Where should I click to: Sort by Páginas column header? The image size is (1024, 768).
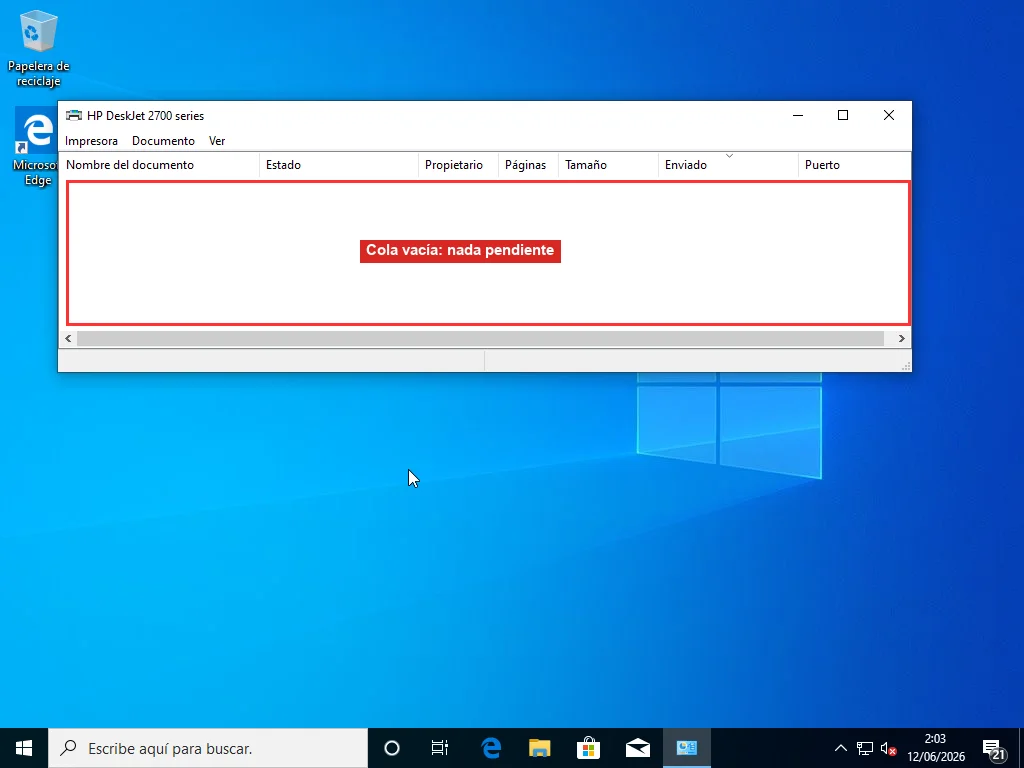pos(528,165)
